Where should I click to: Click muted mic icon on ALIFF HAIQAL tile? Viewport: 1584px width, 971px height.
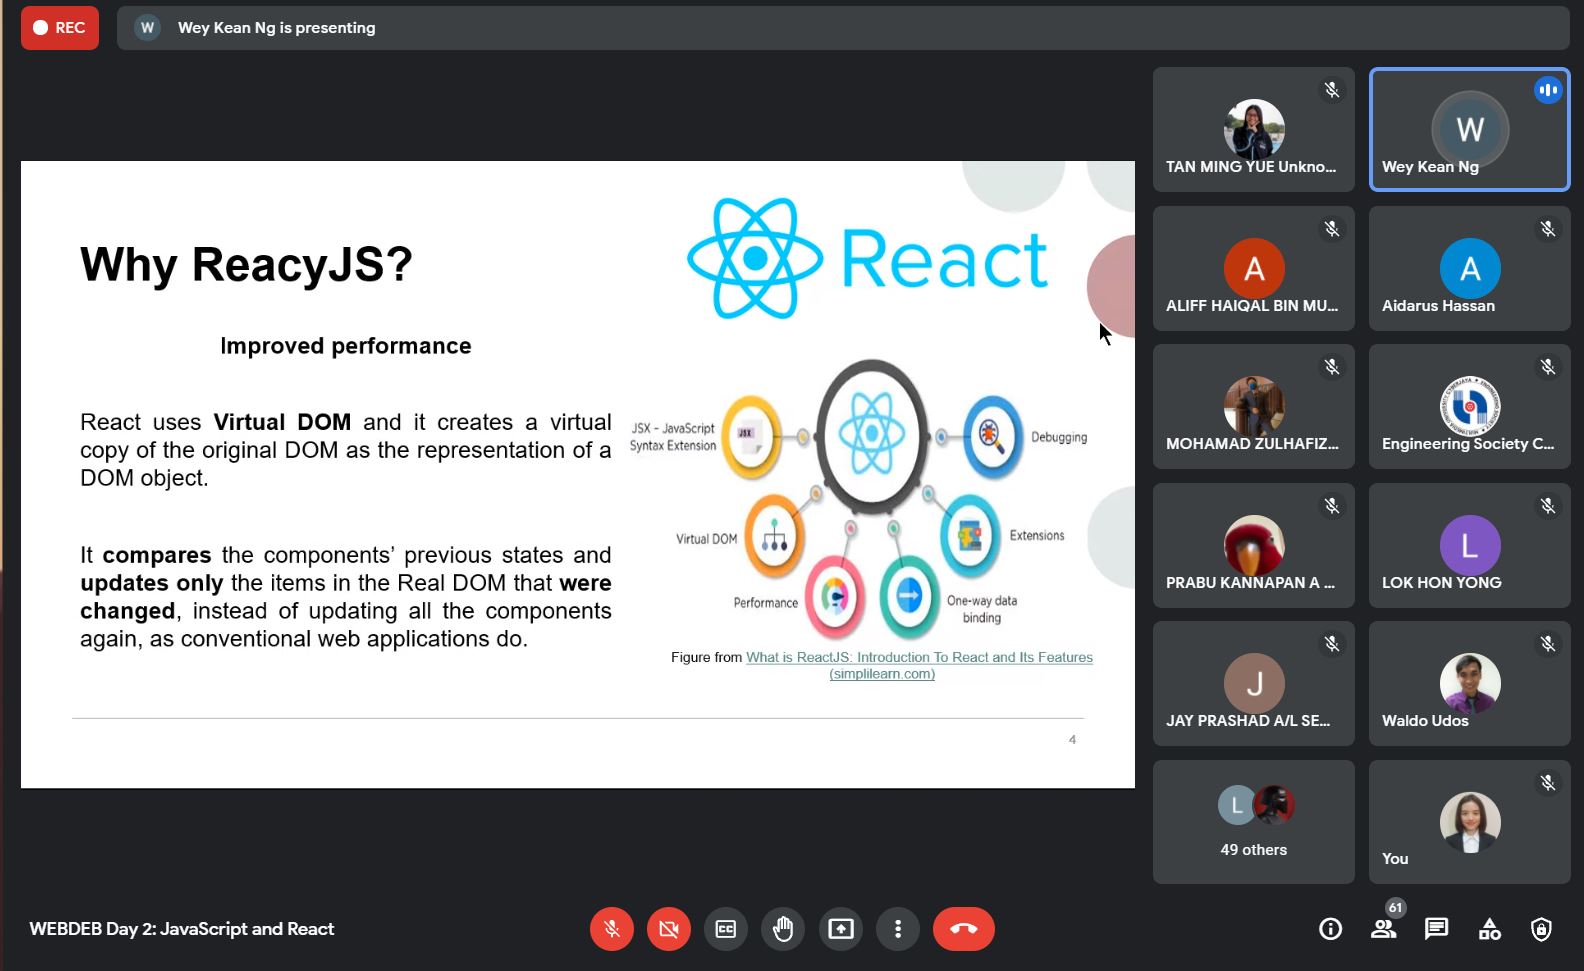click(1332, 229)
